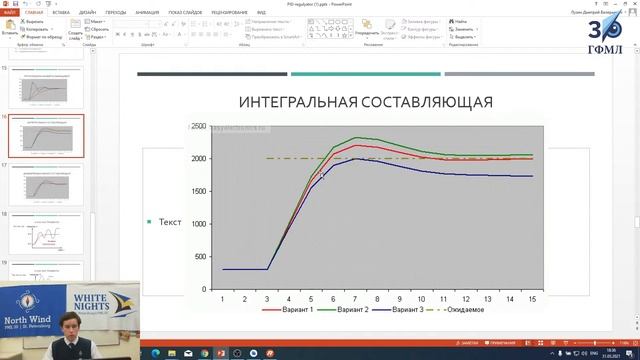
Task: Open Google Chrome from the taskbar
Action: pos(204,353)
